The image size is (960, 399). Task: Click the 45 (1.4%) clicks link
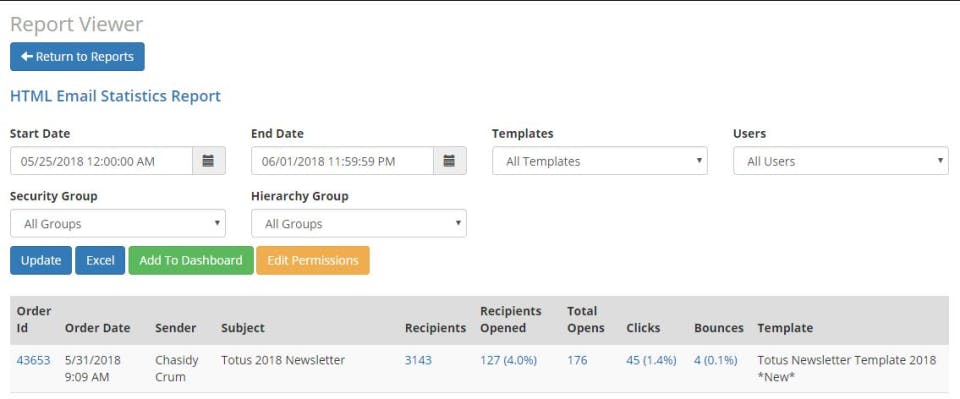pos(651,360)
